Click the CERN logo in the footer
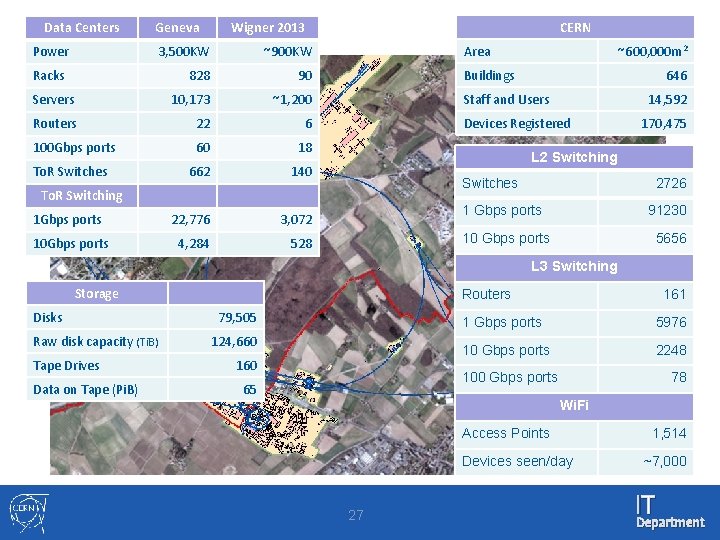720x540 pixels. click(x=28, y=513)
